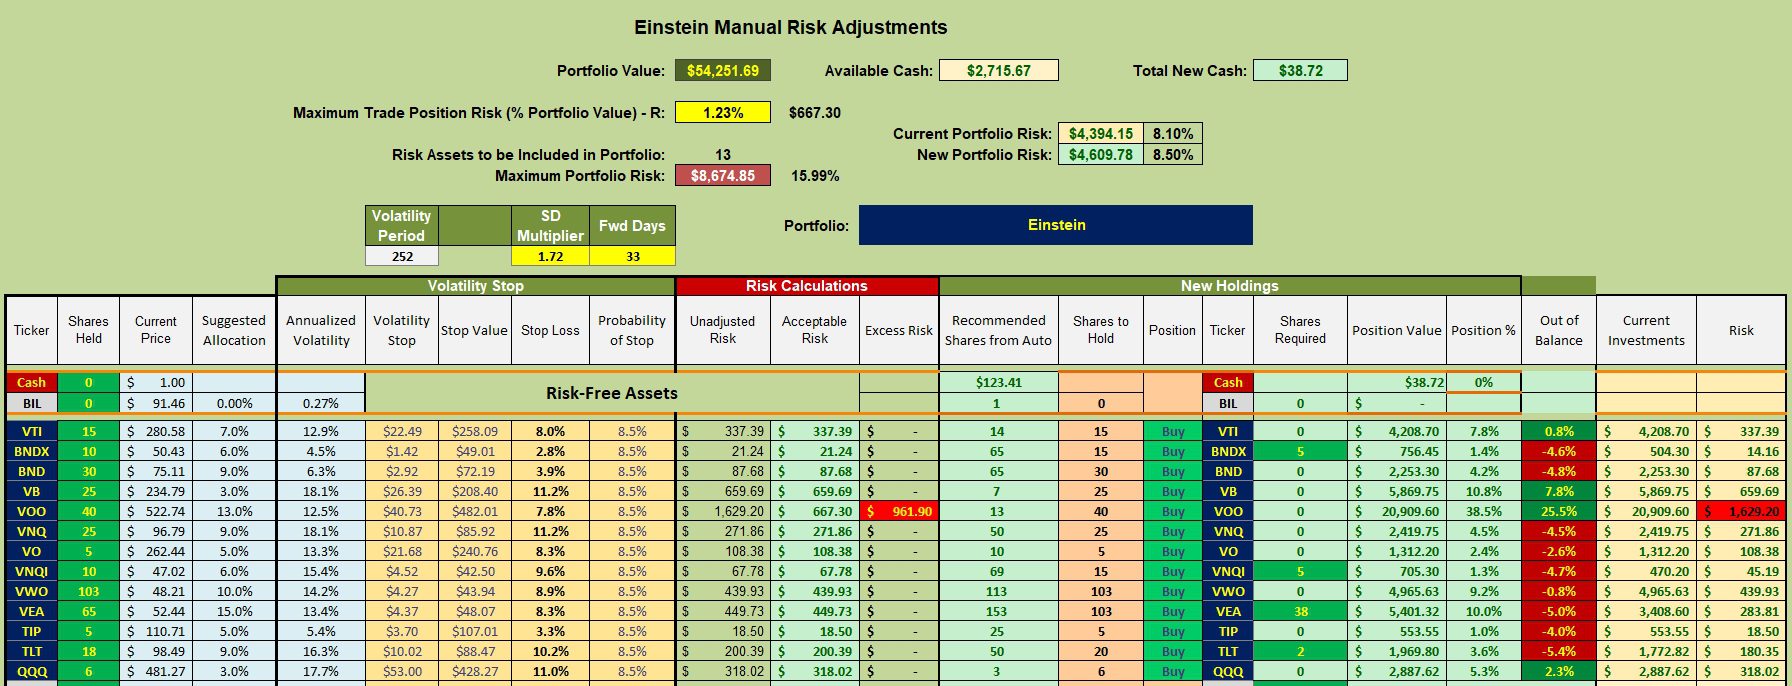
Task: Select the Out of Balance column header
Action: [x=1558, y=330]
